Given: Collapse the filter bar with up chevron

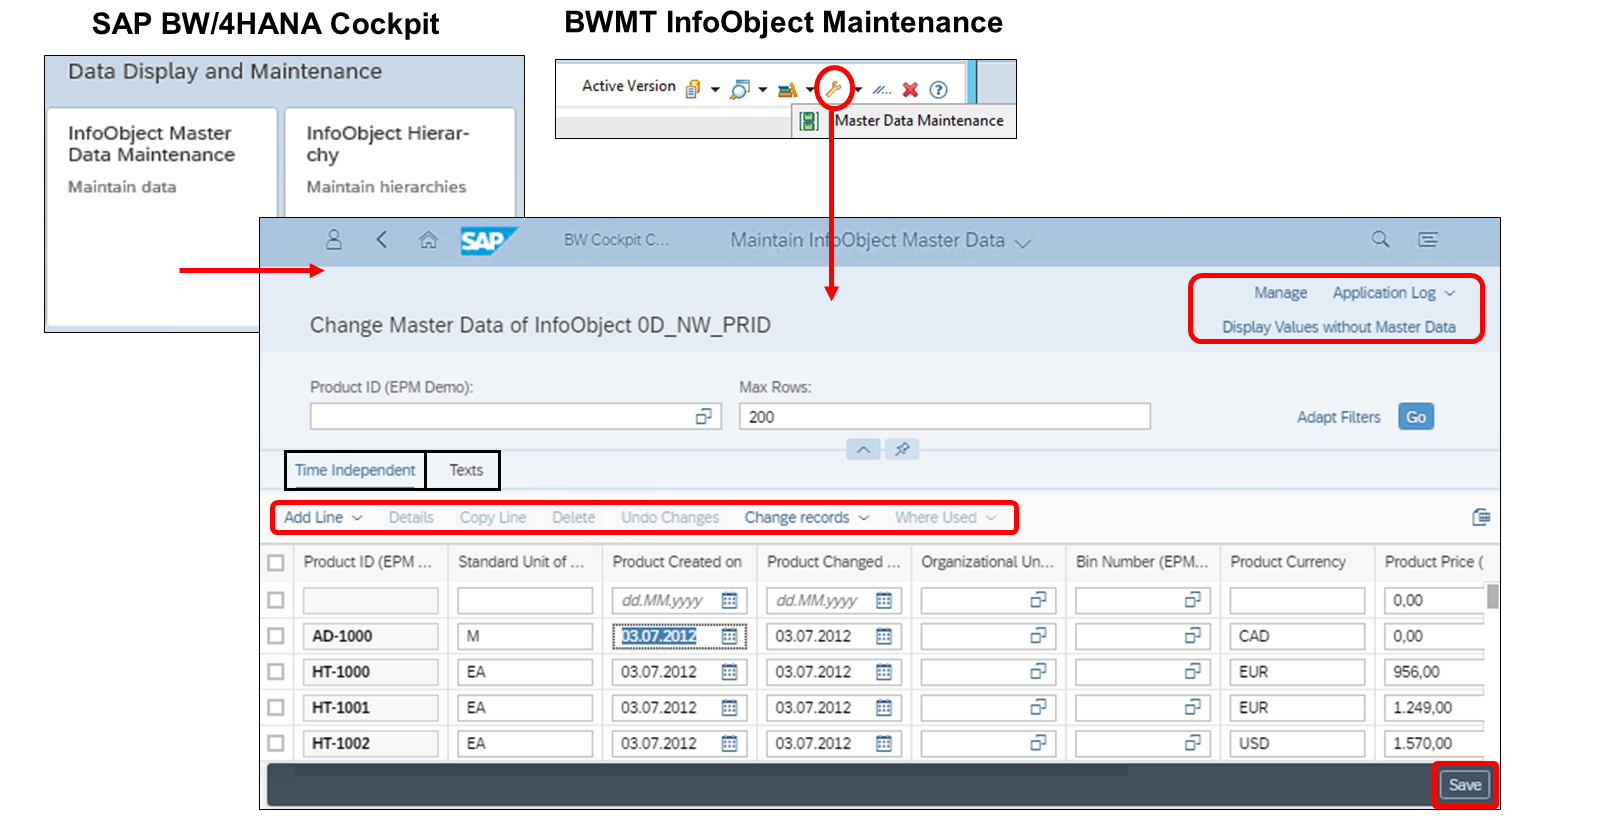Looking at the screenshot, I should pyautogui.click(x=863, y=449).
